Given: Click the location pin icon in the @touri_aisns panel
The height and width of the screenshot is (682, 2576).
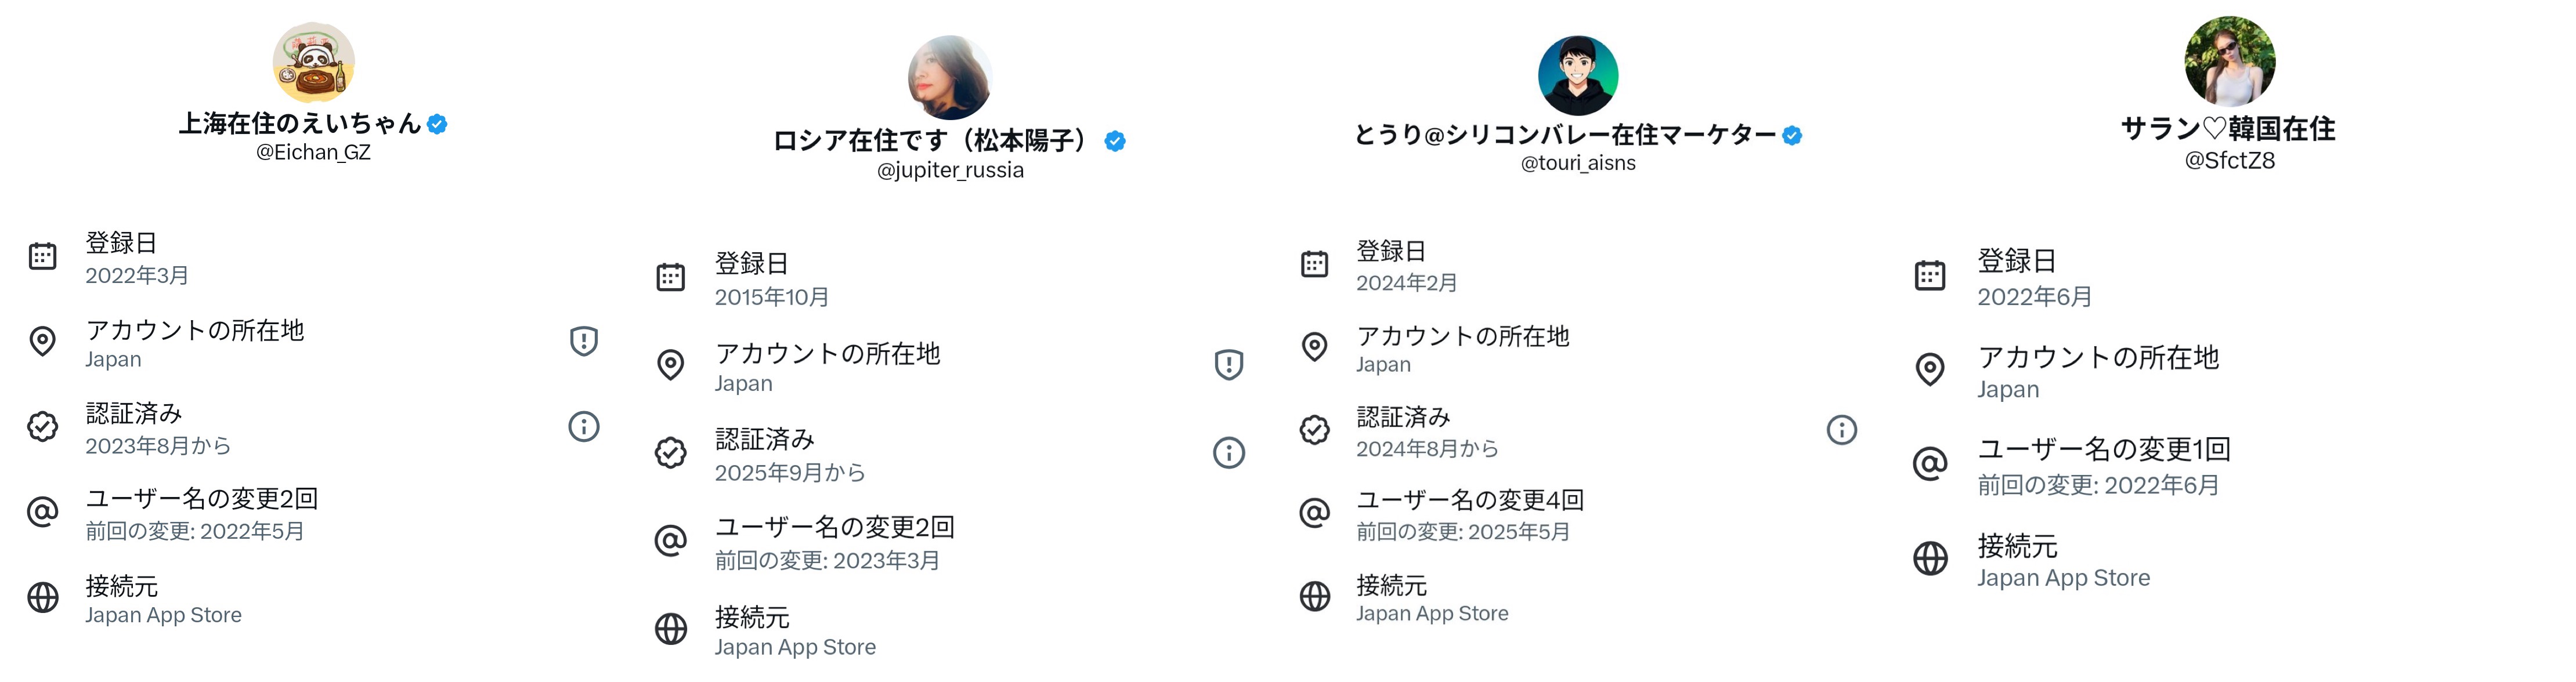Looking at the screenshot, I should pos(1315,347).
